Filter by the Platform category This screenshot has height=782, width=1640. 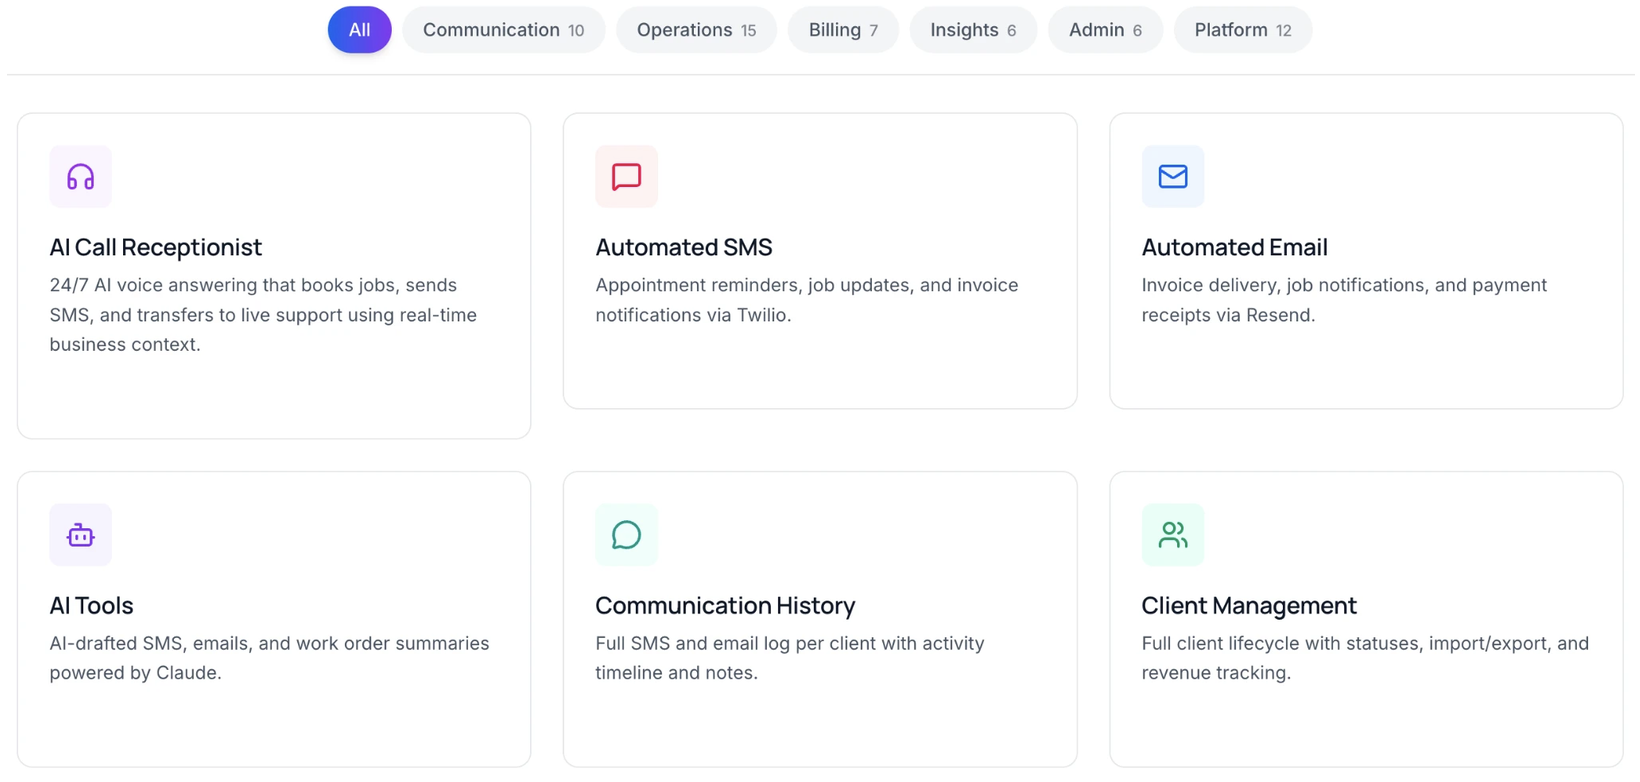(x=1243, y=30)
